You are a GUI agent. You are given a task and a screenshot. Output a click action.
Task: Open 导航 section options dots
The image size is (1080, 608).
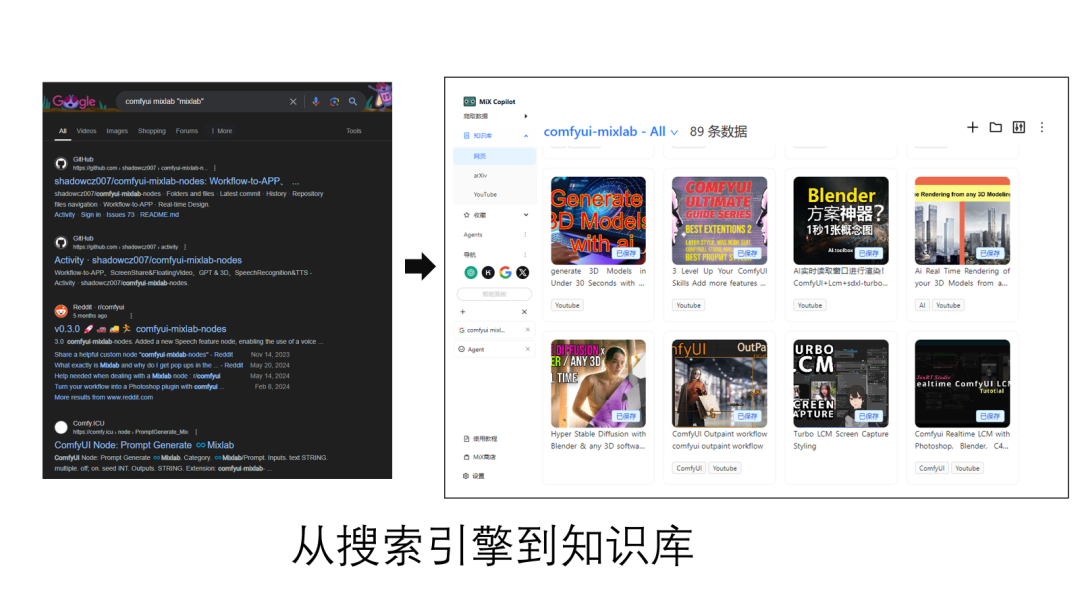525,255
